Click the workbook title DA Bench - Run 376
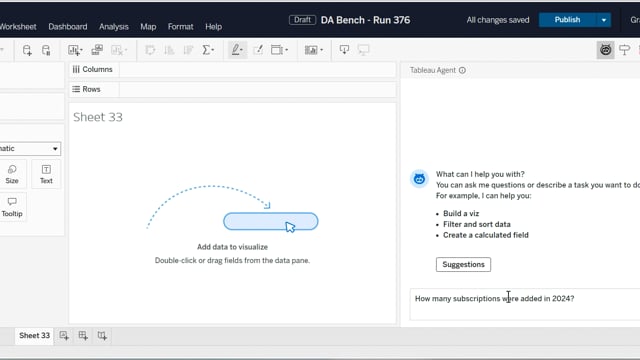The width and height of the screenshot is (640, 360). (365, 20)
